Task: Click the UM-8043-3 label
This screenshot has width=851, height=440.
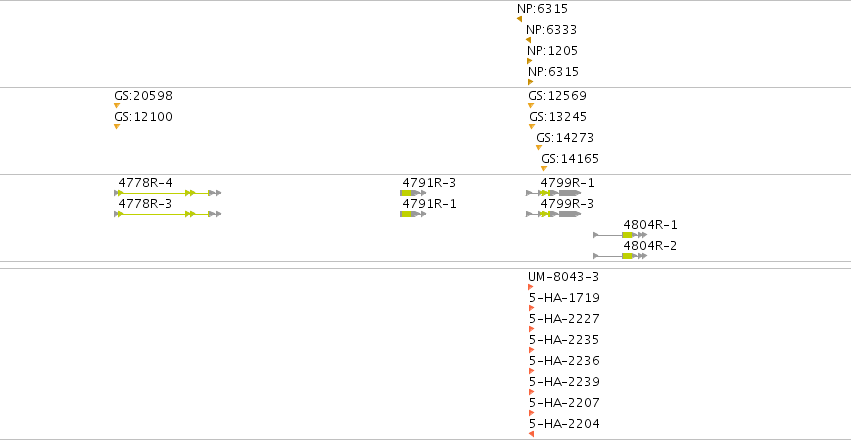Action: (563, 277)
